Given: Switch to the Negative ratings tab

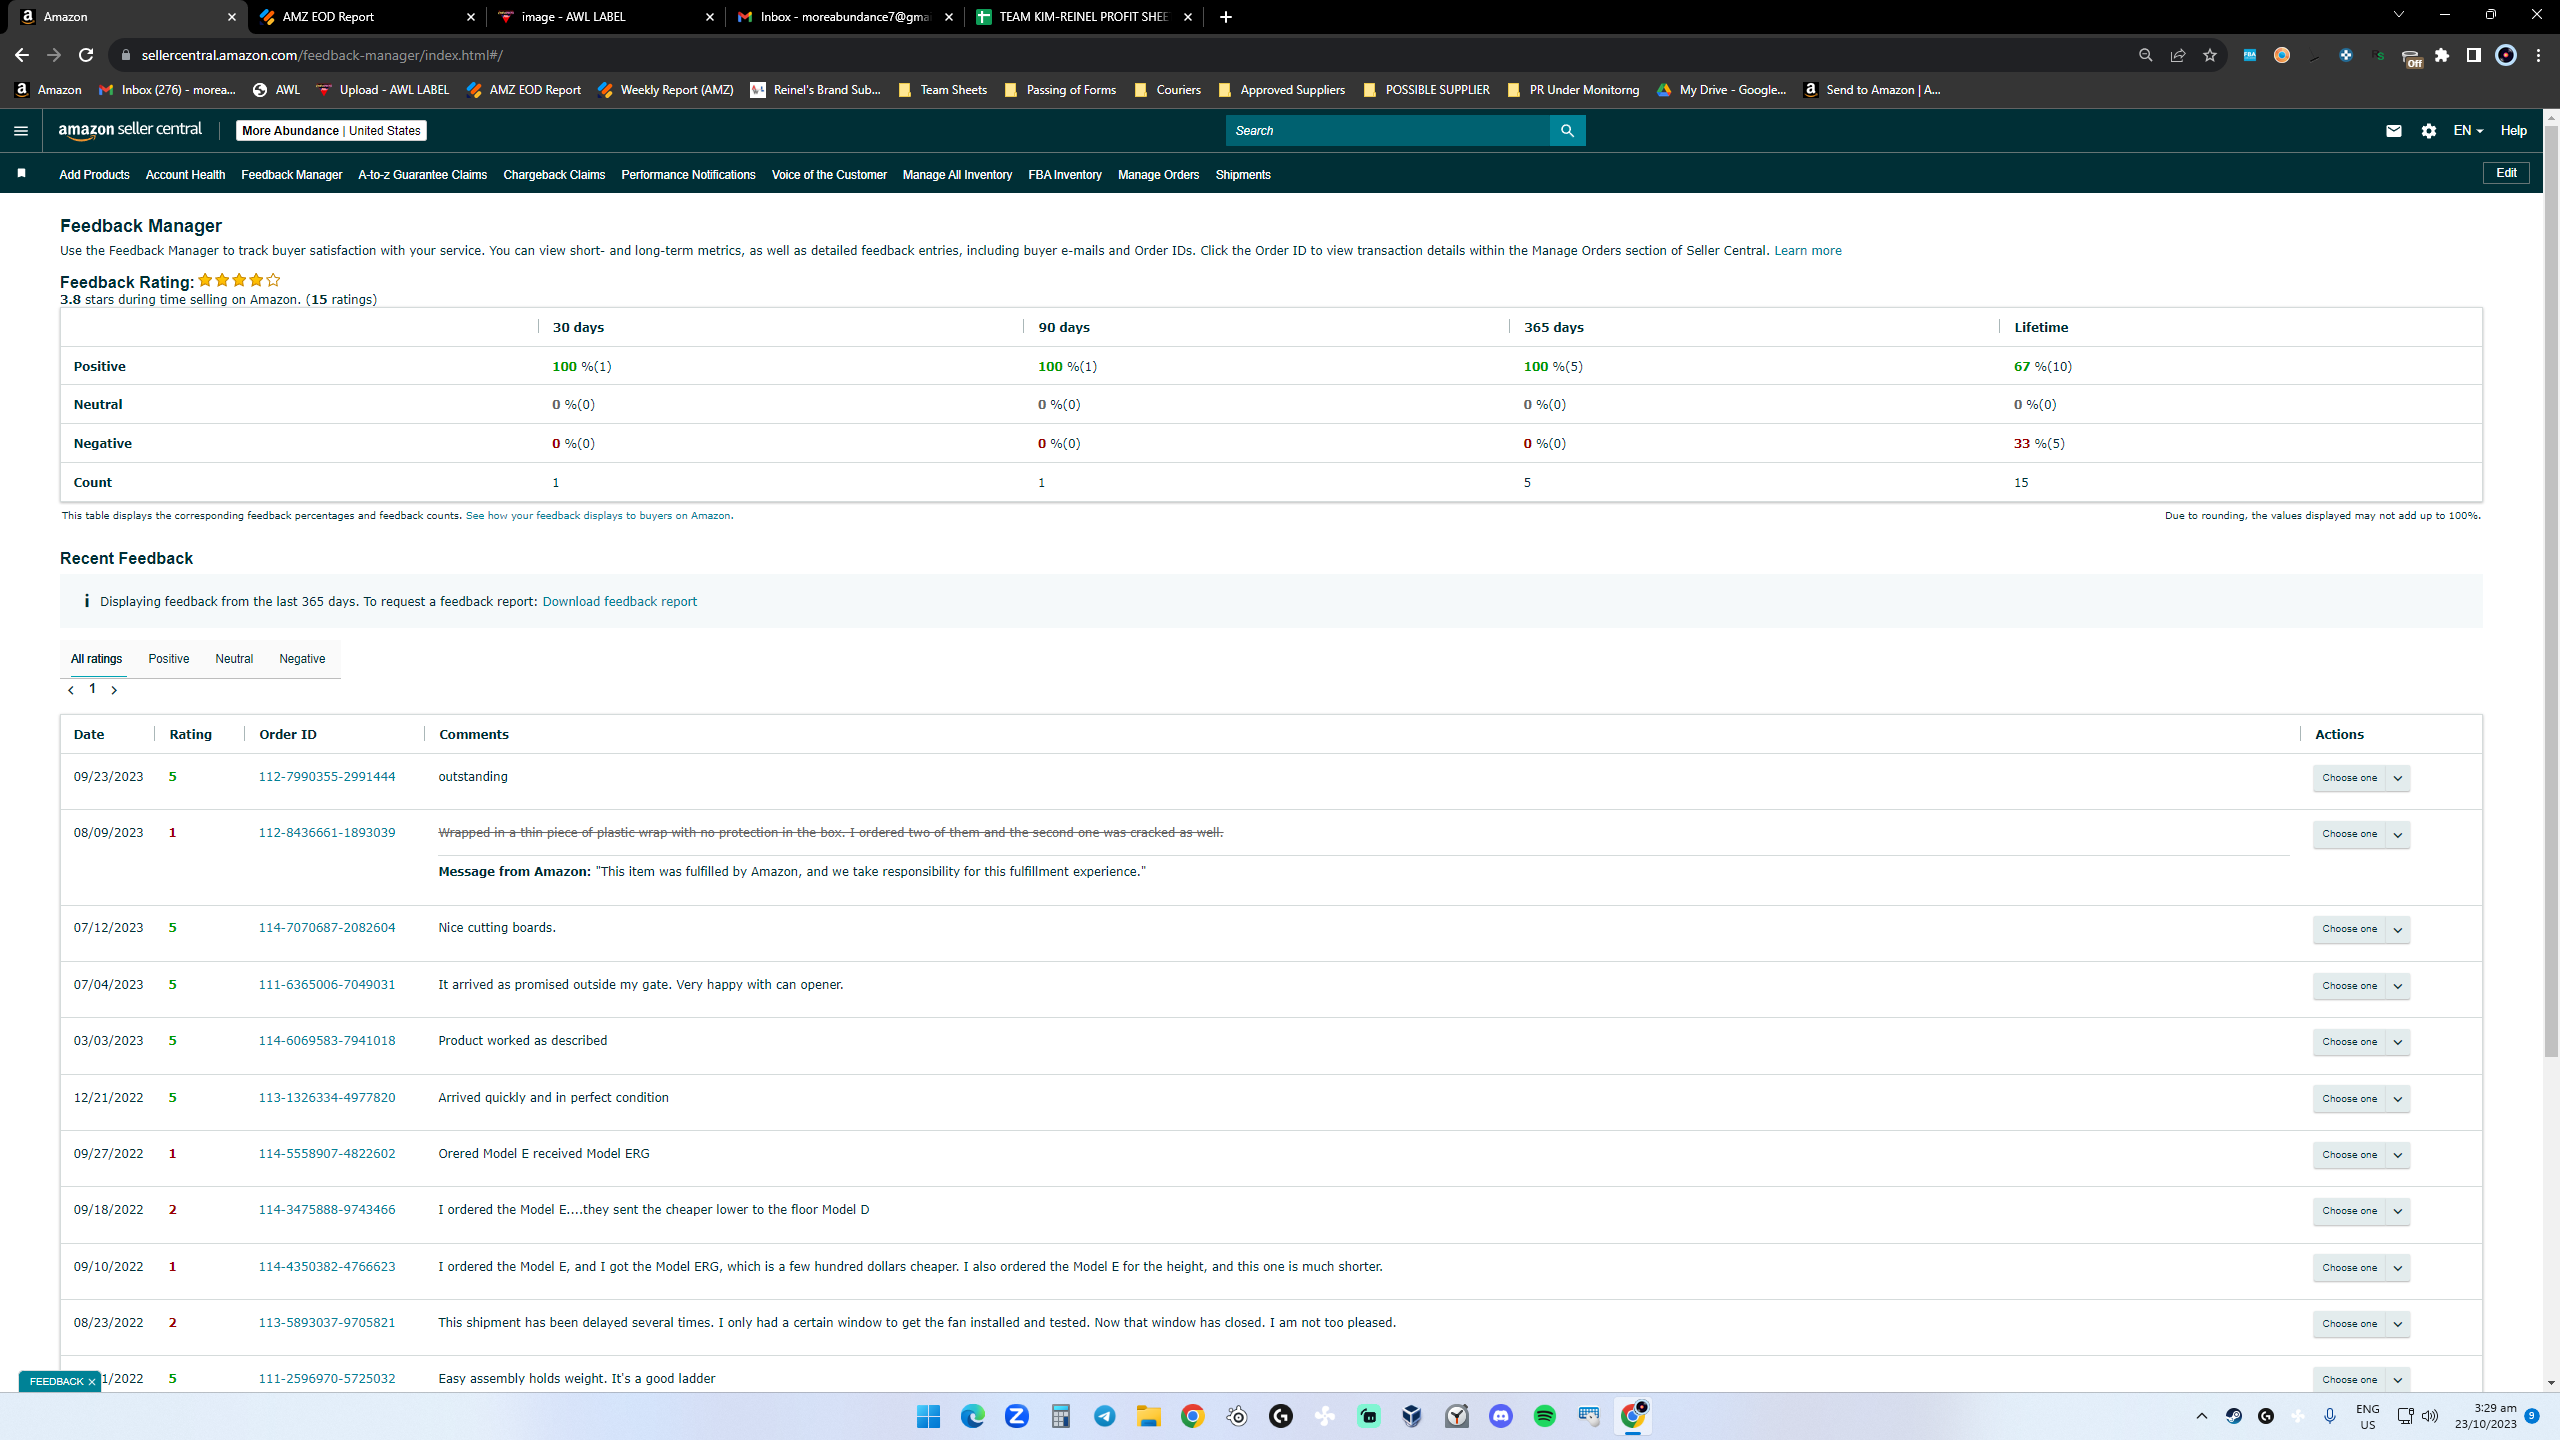Looking at the screenshot, I should 302,659.
